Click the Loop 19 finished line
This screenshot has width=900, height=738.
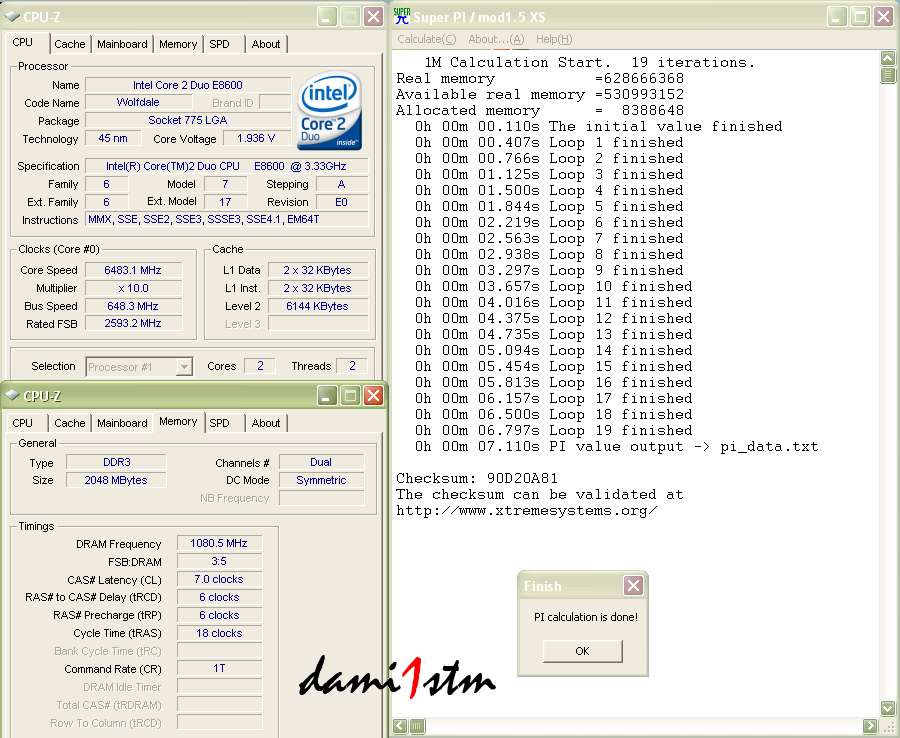coord(554,430)
